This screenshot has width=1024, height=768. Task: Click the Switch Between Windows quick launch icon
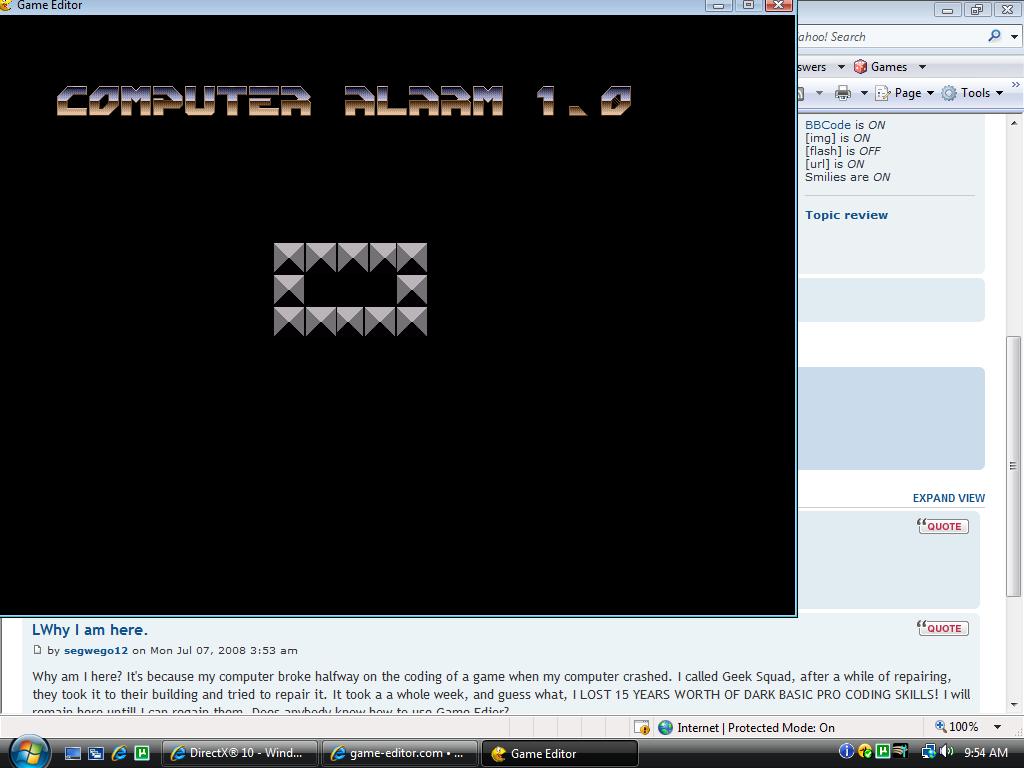click(x=96, y=753)
